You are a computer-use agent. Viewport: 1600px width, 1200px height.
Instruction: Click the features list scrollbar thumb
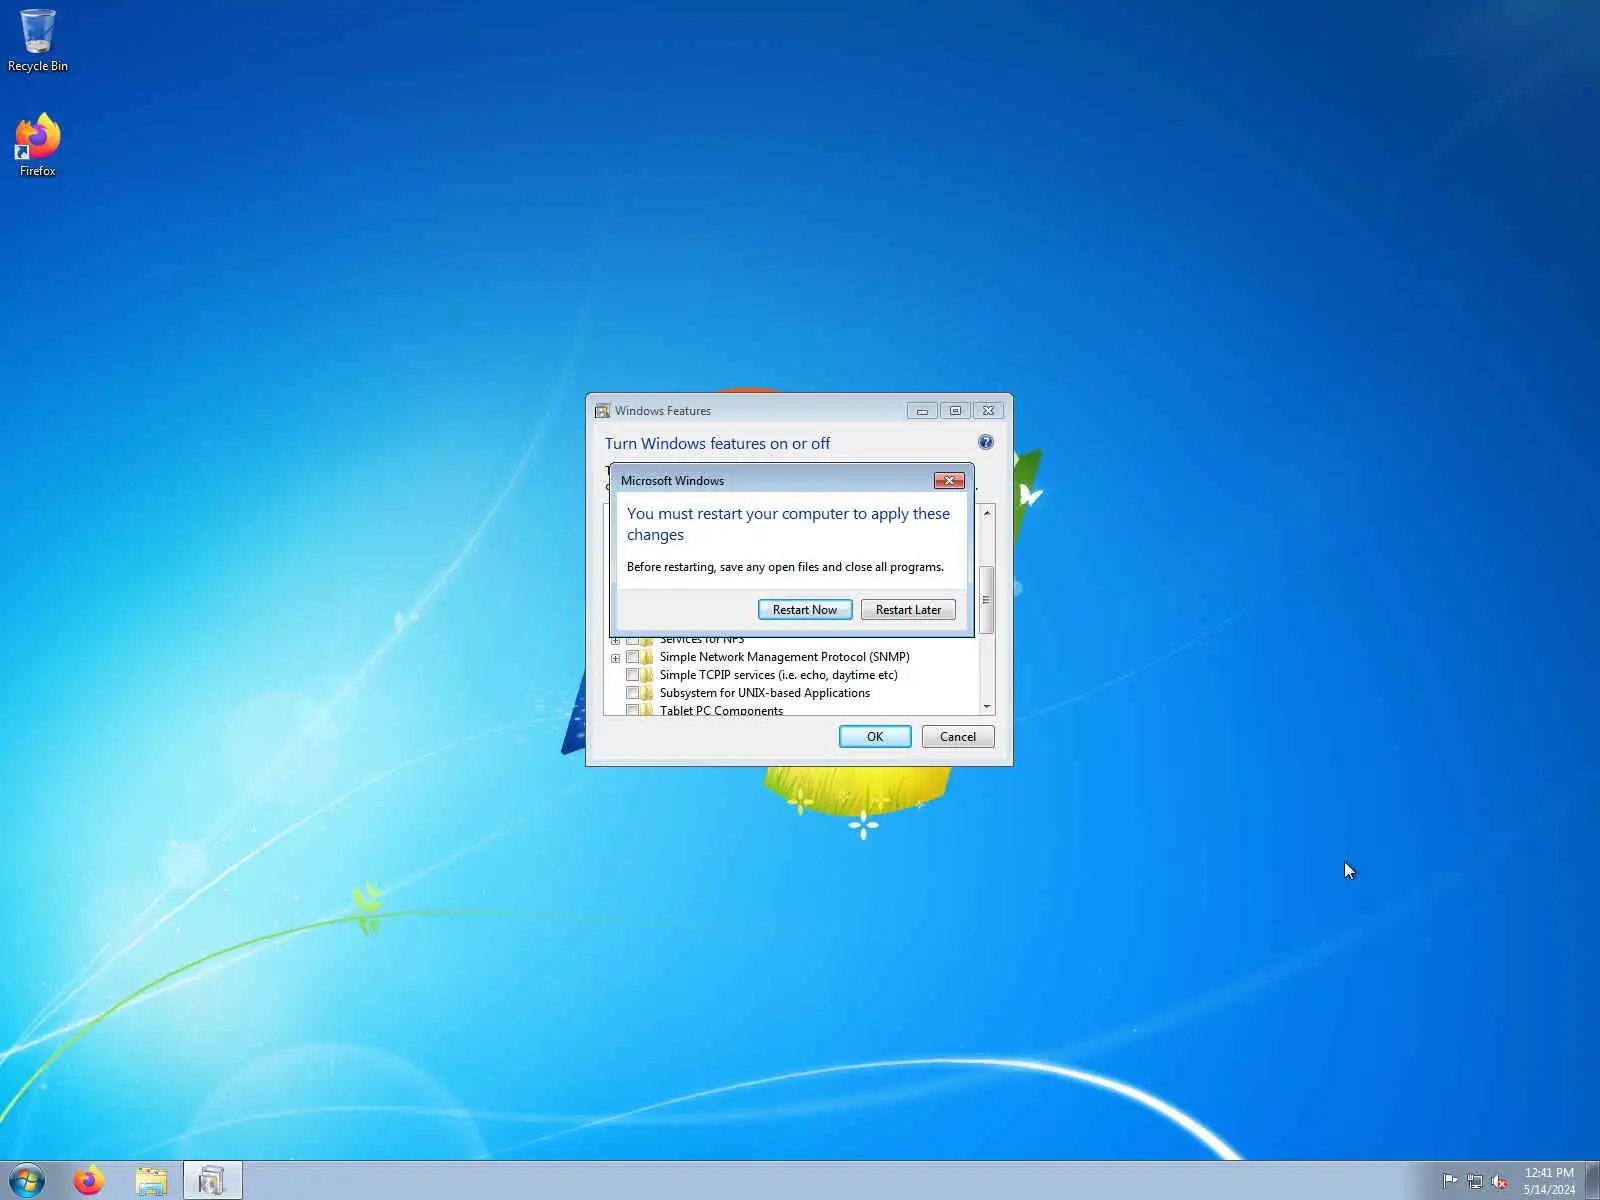987,600
